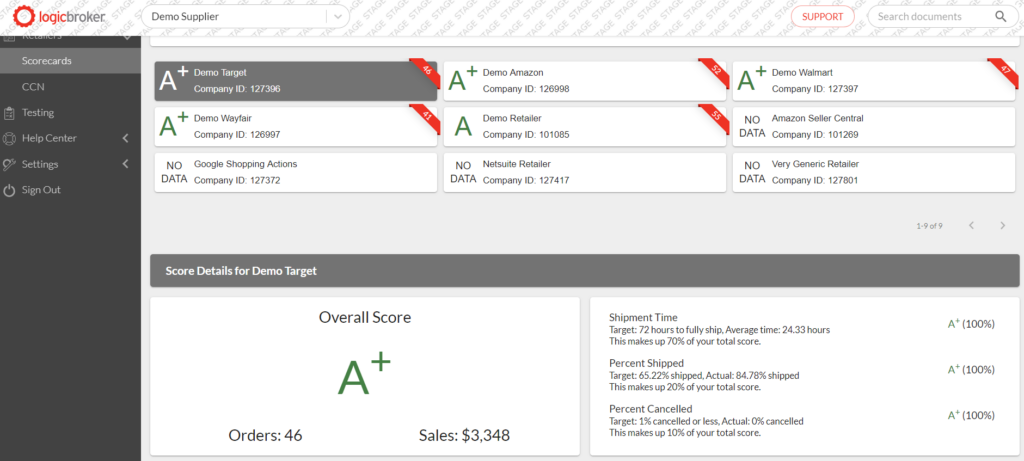Screen dimensions: 1024x461
Task: Click the red 41 ribbon on Demo Wayfair
Action: pos(424,118)
